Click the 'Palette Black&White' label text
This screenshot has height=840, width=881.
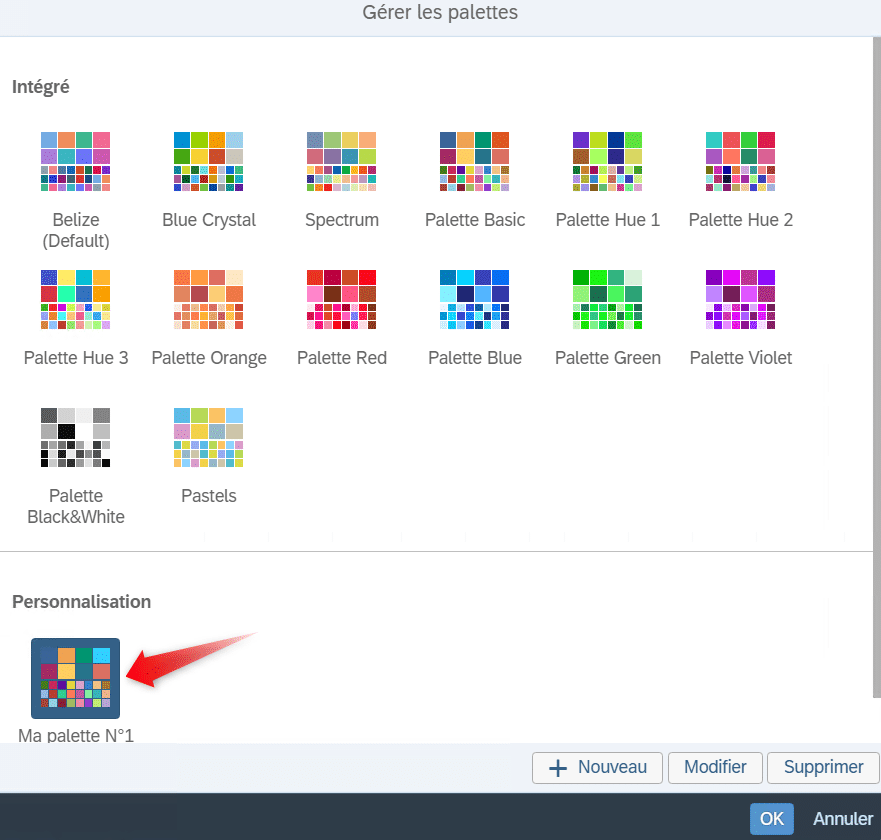click(76, 506)
